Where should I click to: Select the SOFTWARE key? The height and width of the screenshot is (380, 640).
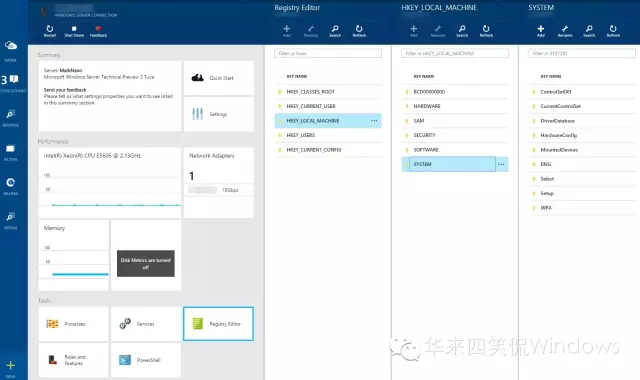pyautogui.click(x=455, y=150)
